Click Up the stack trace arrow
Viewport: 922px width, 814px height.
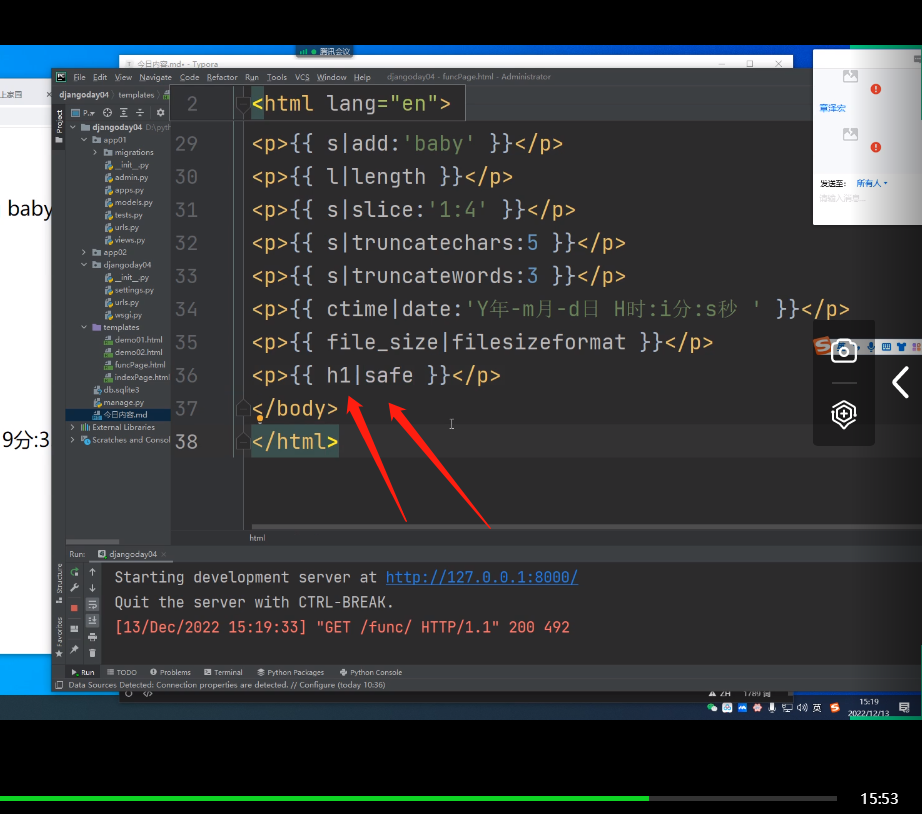coord(92,572)
